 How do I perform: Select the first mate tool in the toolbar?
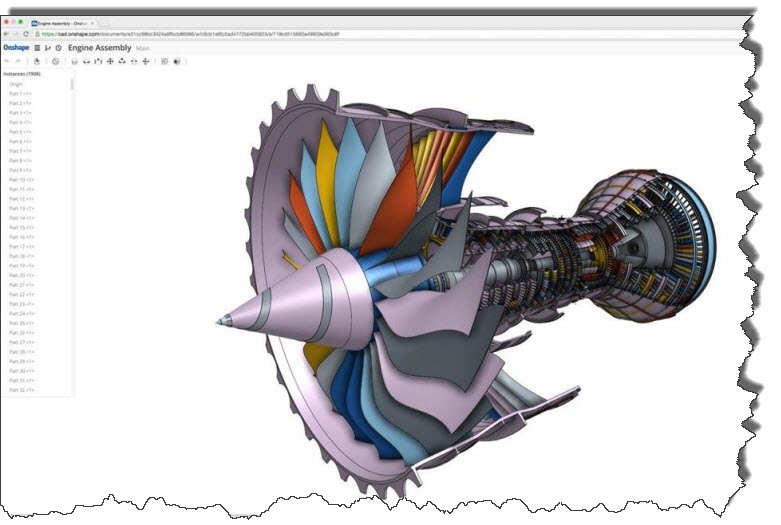click(74, 61)
